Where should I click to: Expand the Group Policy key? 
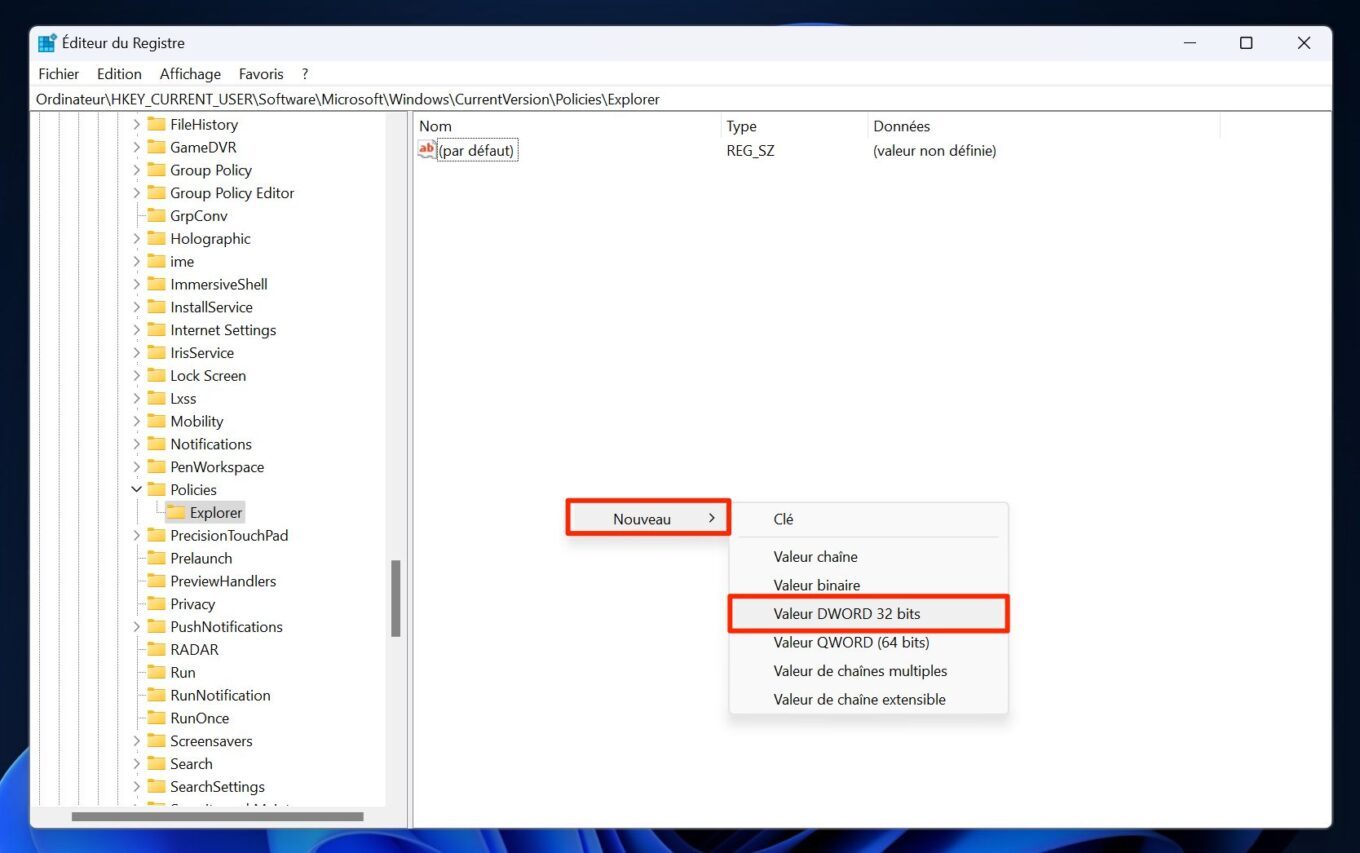[137, 170]
